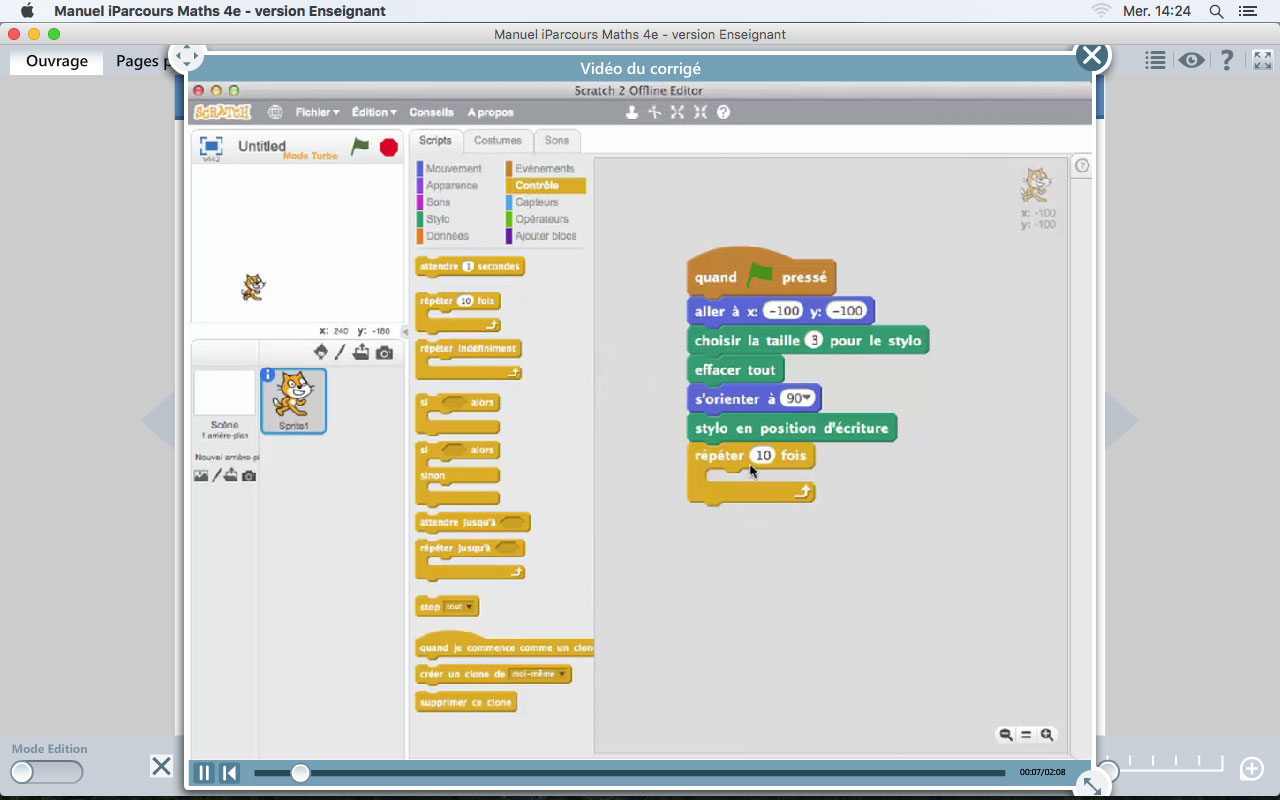Click the video progress slider handle
This screenshot has height=800, width=1280.
pos(300,772)
